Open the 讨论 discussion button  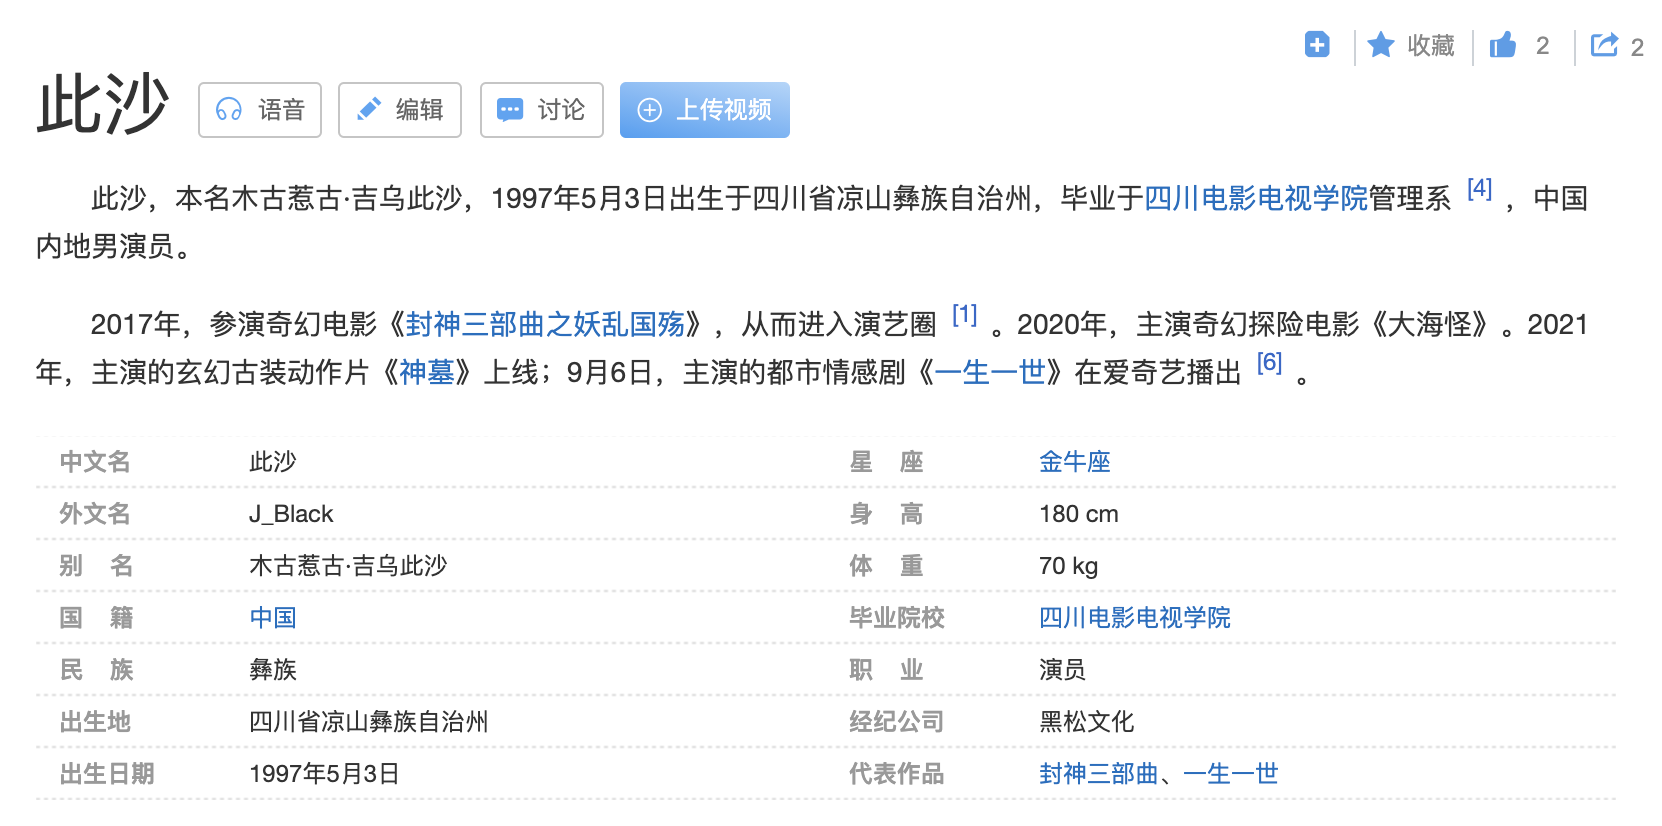click(x=542, y=110)
